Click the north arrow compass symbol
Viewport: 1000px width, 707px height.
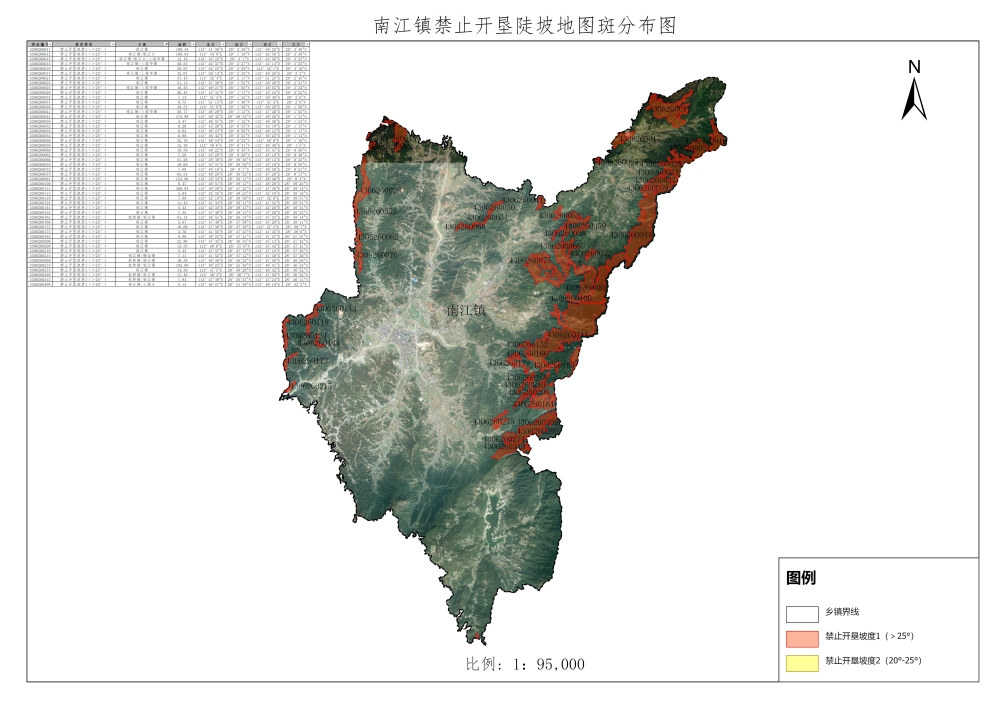click(x=914, y=90)
